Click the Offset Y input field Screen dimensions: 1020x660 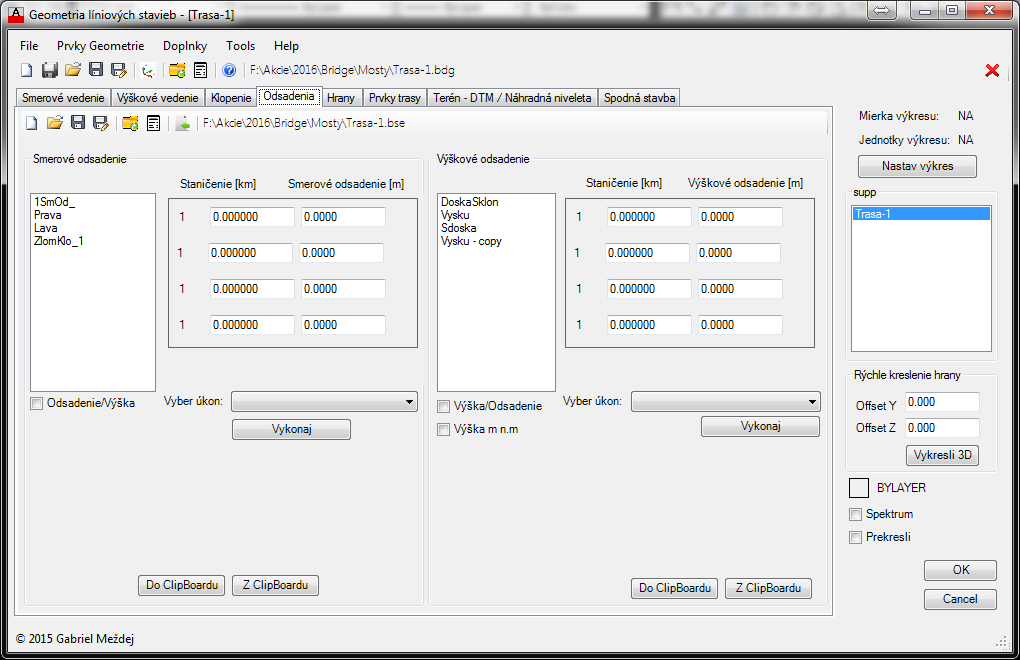[941, 402]
